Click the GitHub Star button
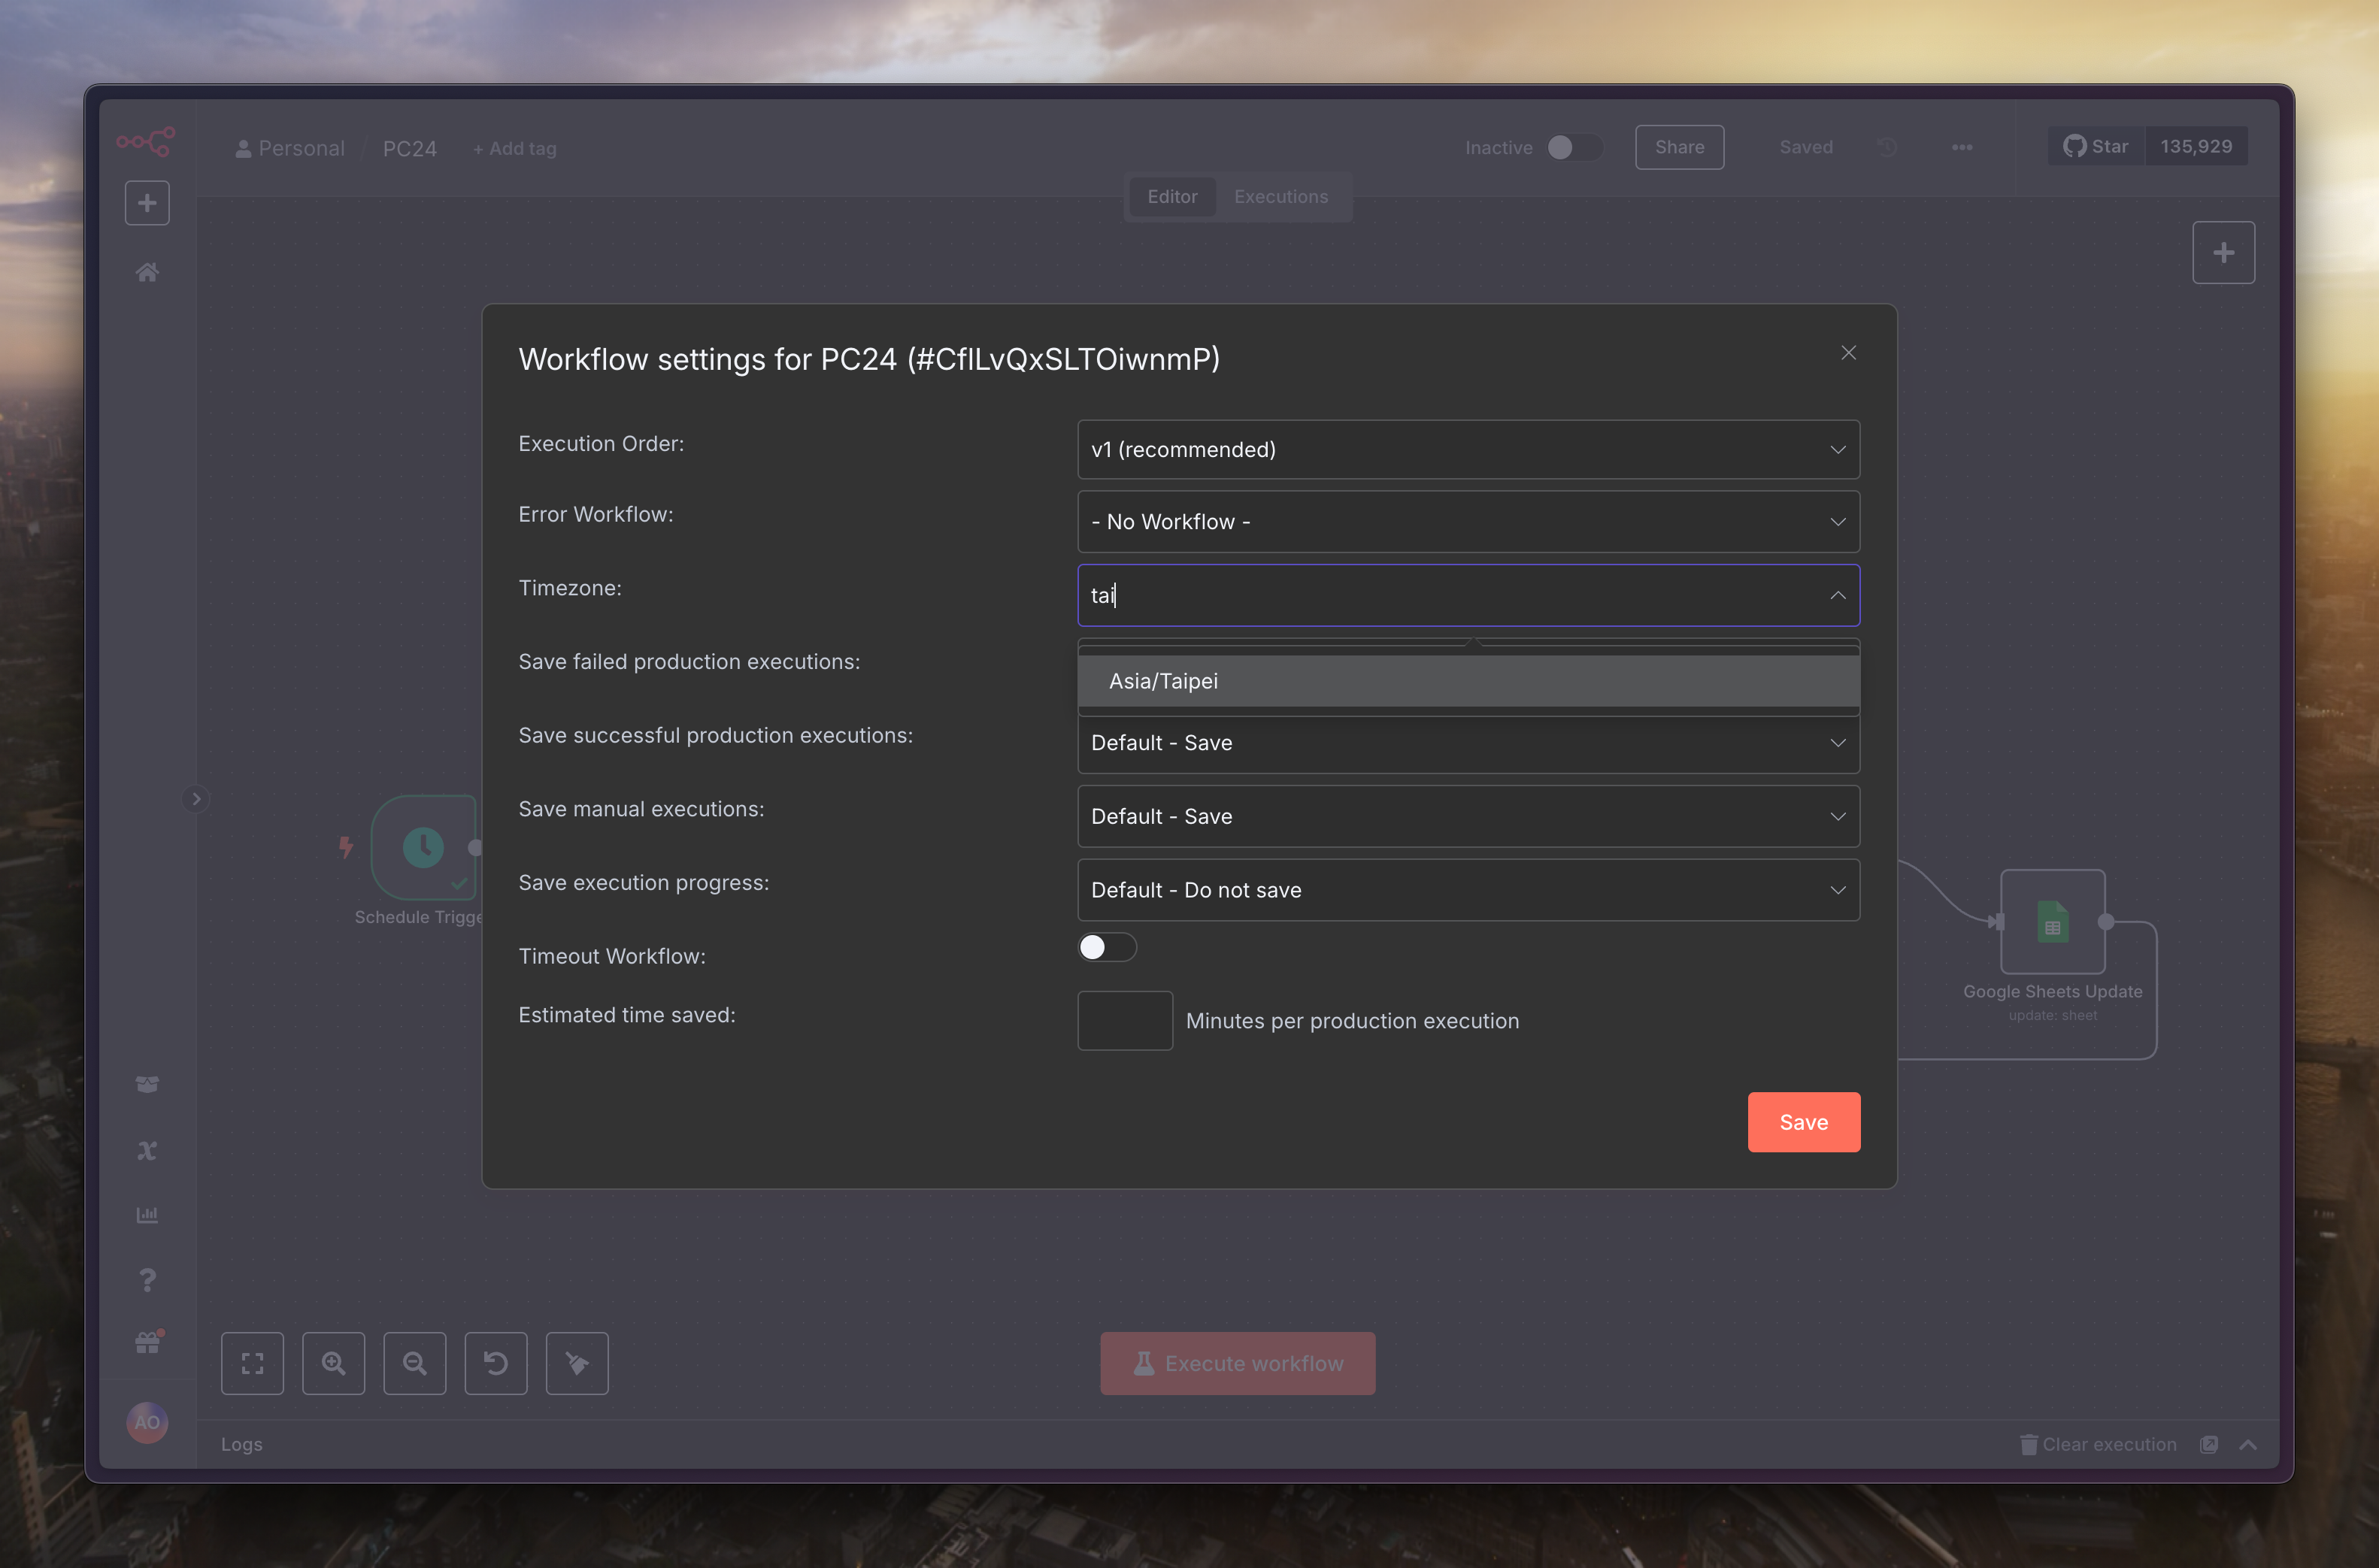The height and width of the screenshot is (1568, 2379). [2097, 146]
